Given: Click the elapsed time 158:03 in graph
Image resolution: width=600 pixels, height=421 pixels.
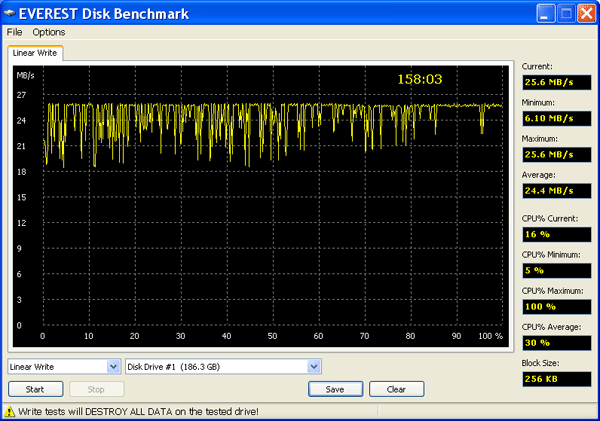Looking at the screenshot, I should click(420, 78).
